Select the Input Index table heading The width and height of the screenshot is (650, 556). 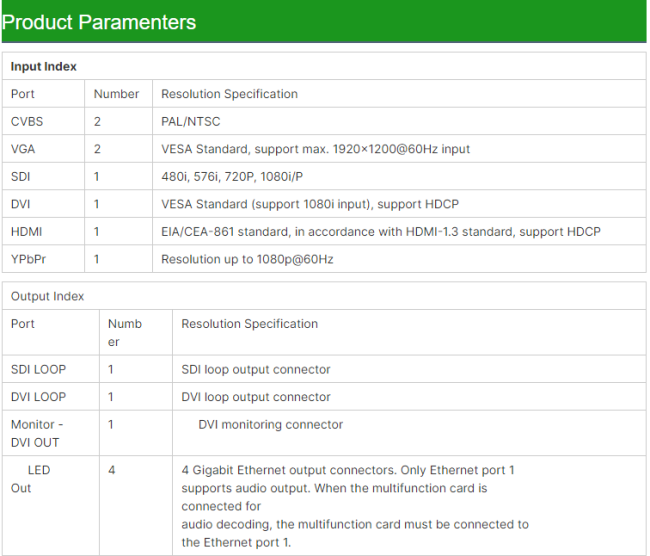[44, 66]
